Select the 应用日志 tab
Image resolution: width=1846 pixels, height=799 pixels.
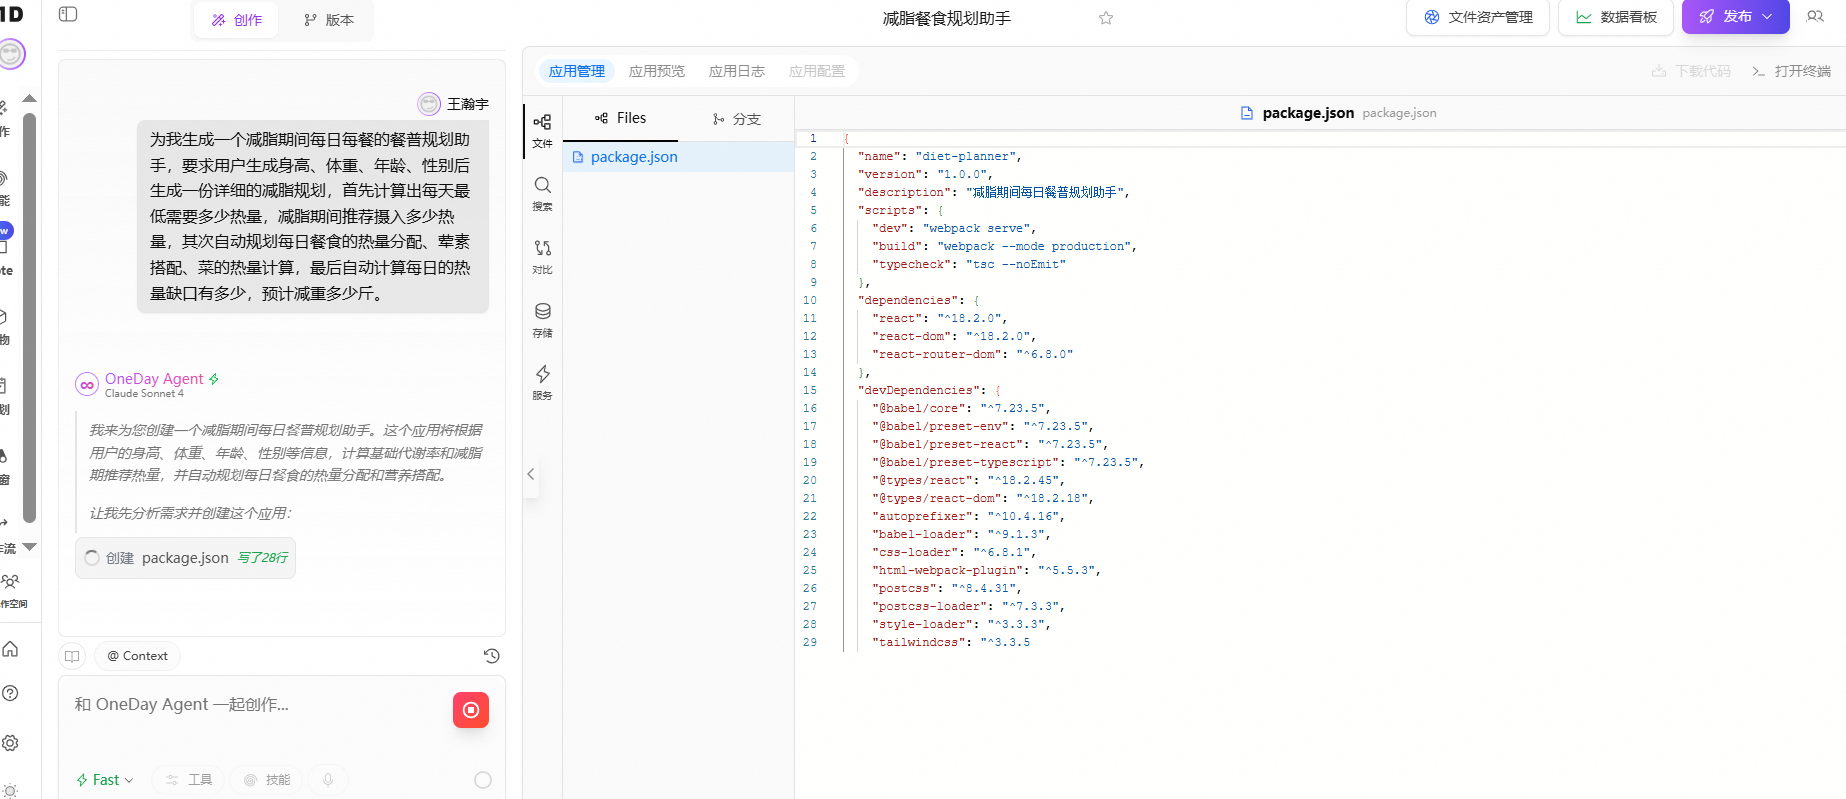point(737,71)
